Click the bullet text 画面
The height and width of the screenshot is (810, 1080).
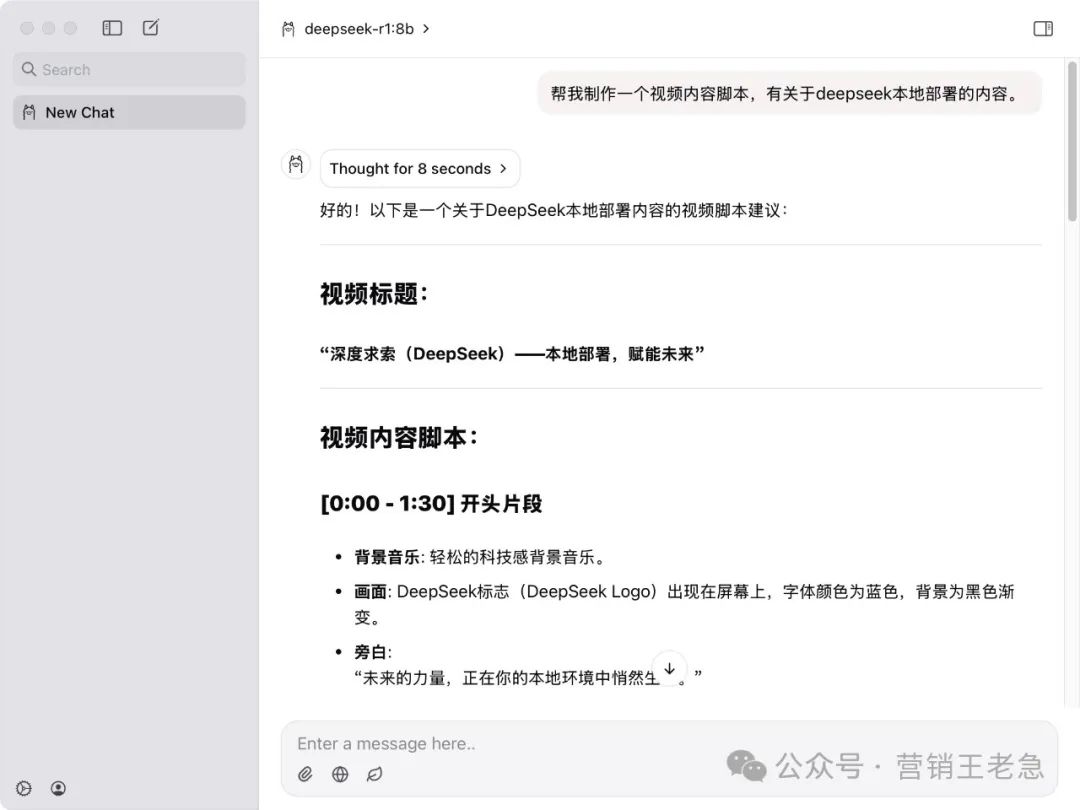(x=371, y=592)
